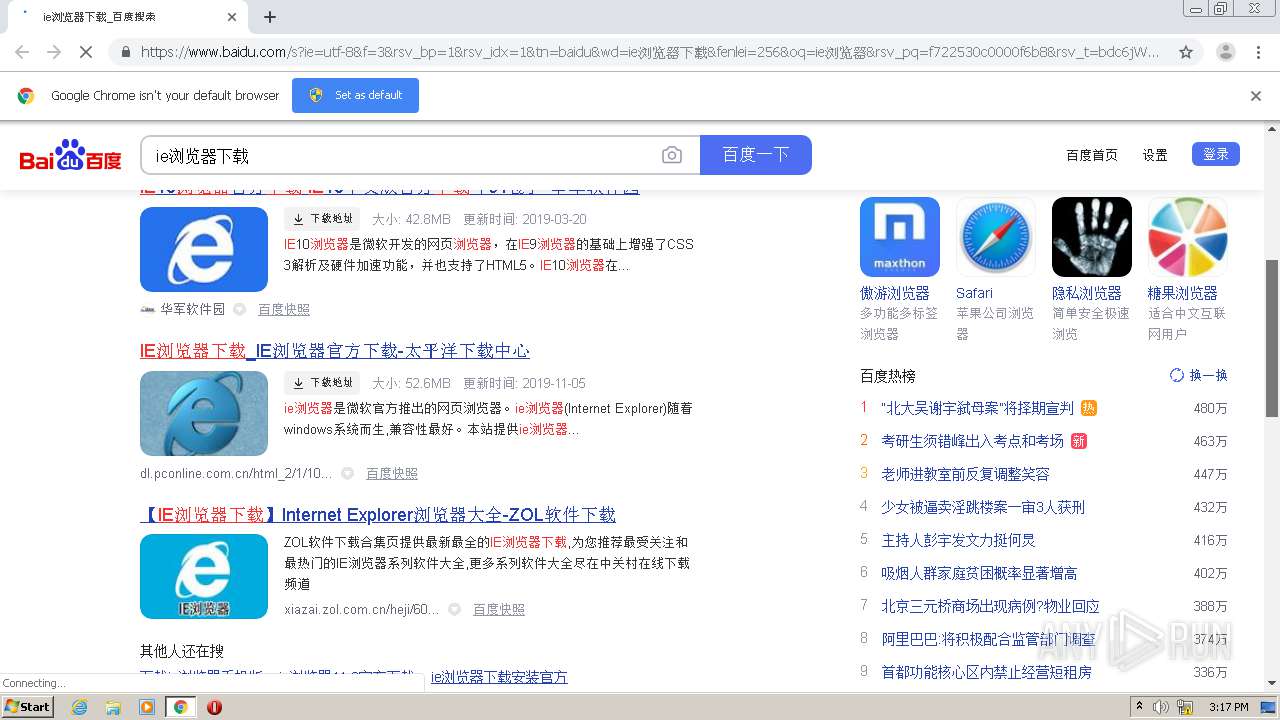
Task: Open 百度快照 for xiazai.zol.com.cn result
Action: (499, 609)
